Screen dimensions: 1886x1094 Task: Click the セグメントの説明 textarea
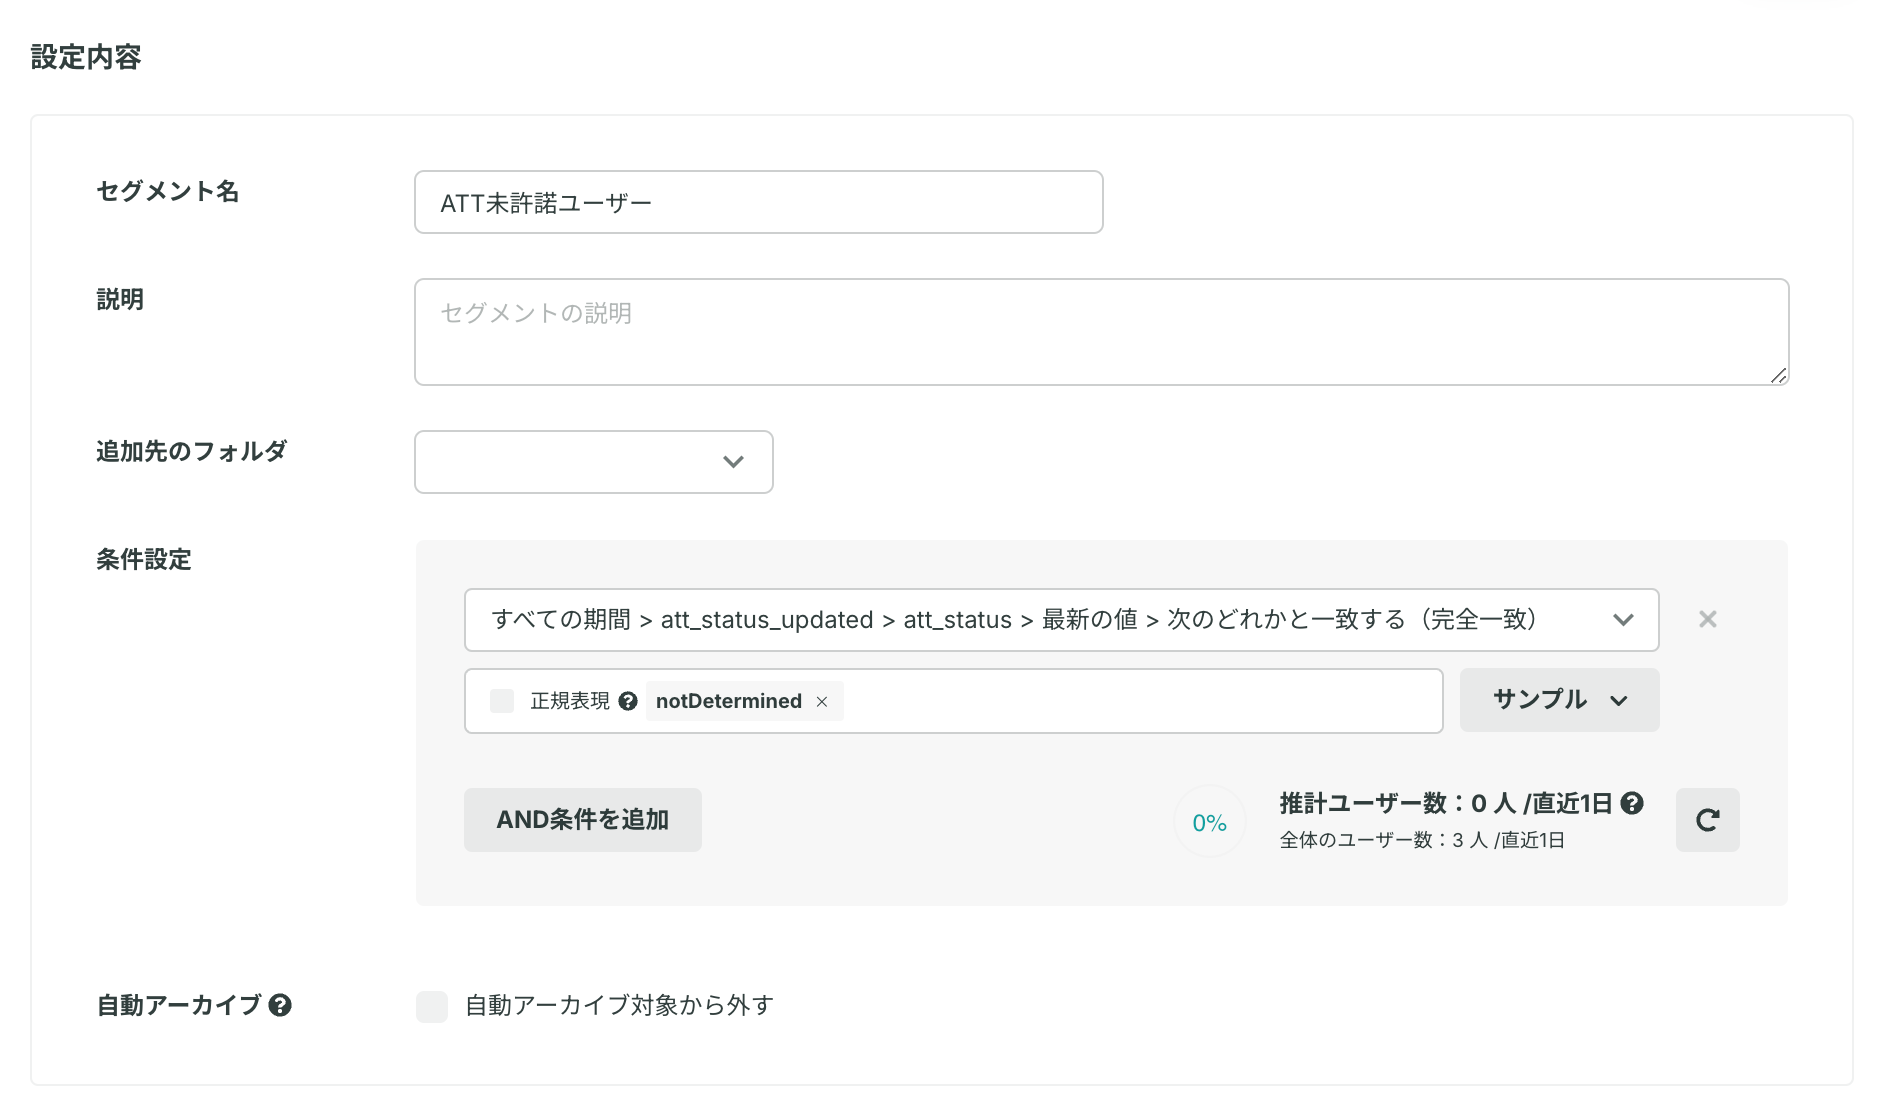tap(1101, 332)
